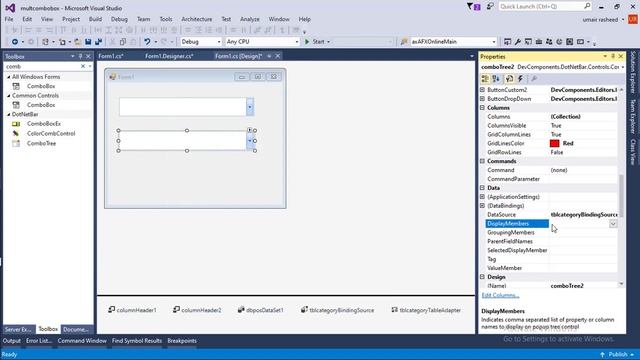Click the Categorized view icon in Properties
Screen dimensions: 640x360
[485, 79]
